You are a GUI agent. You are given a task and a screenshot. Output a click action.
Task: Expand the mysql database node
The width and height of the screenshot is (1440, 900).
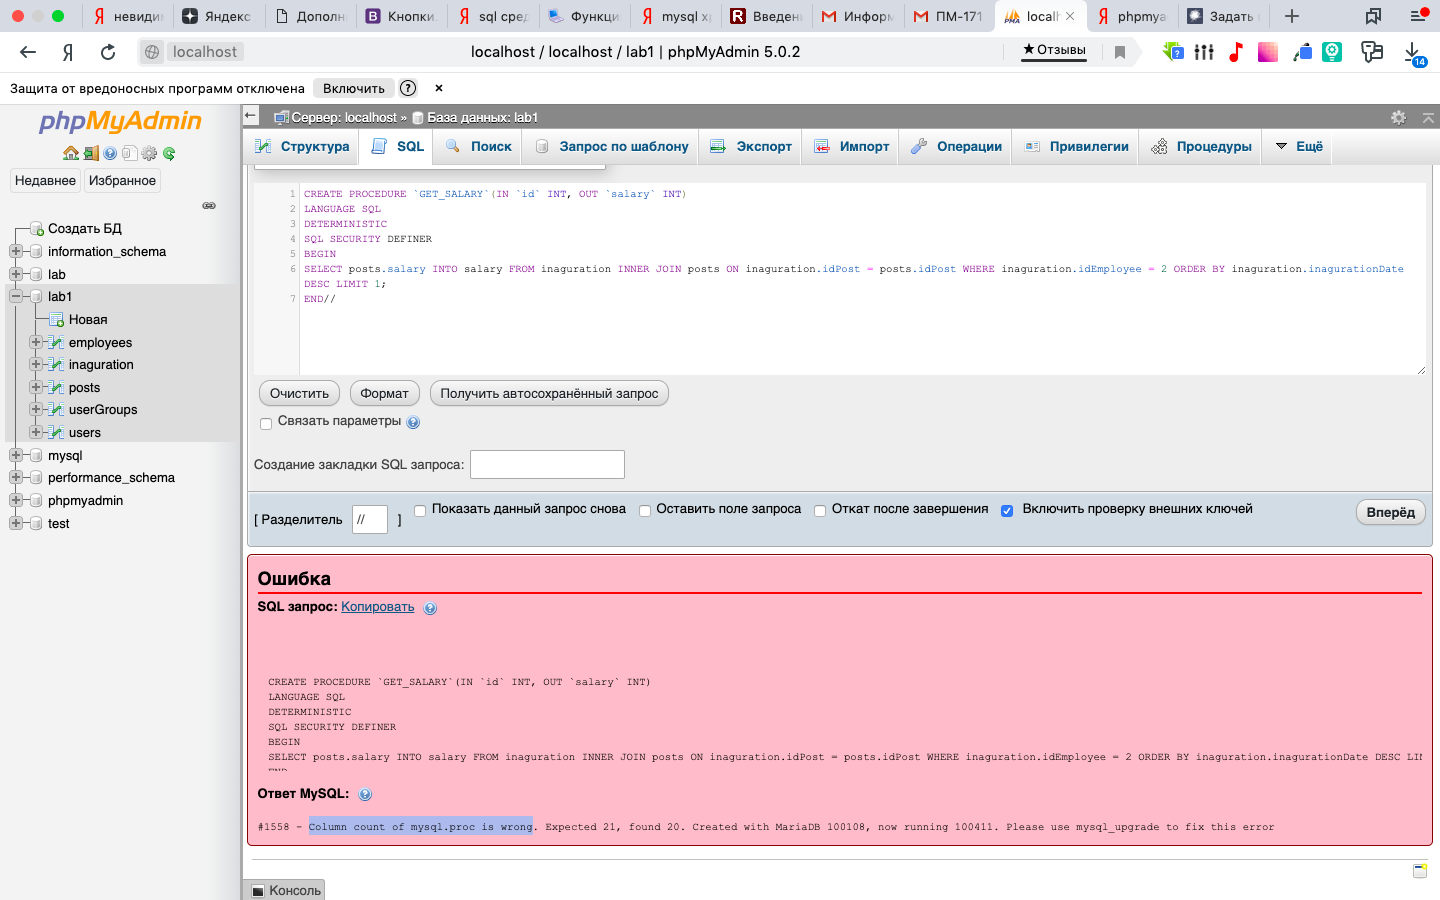click(15, 455)
